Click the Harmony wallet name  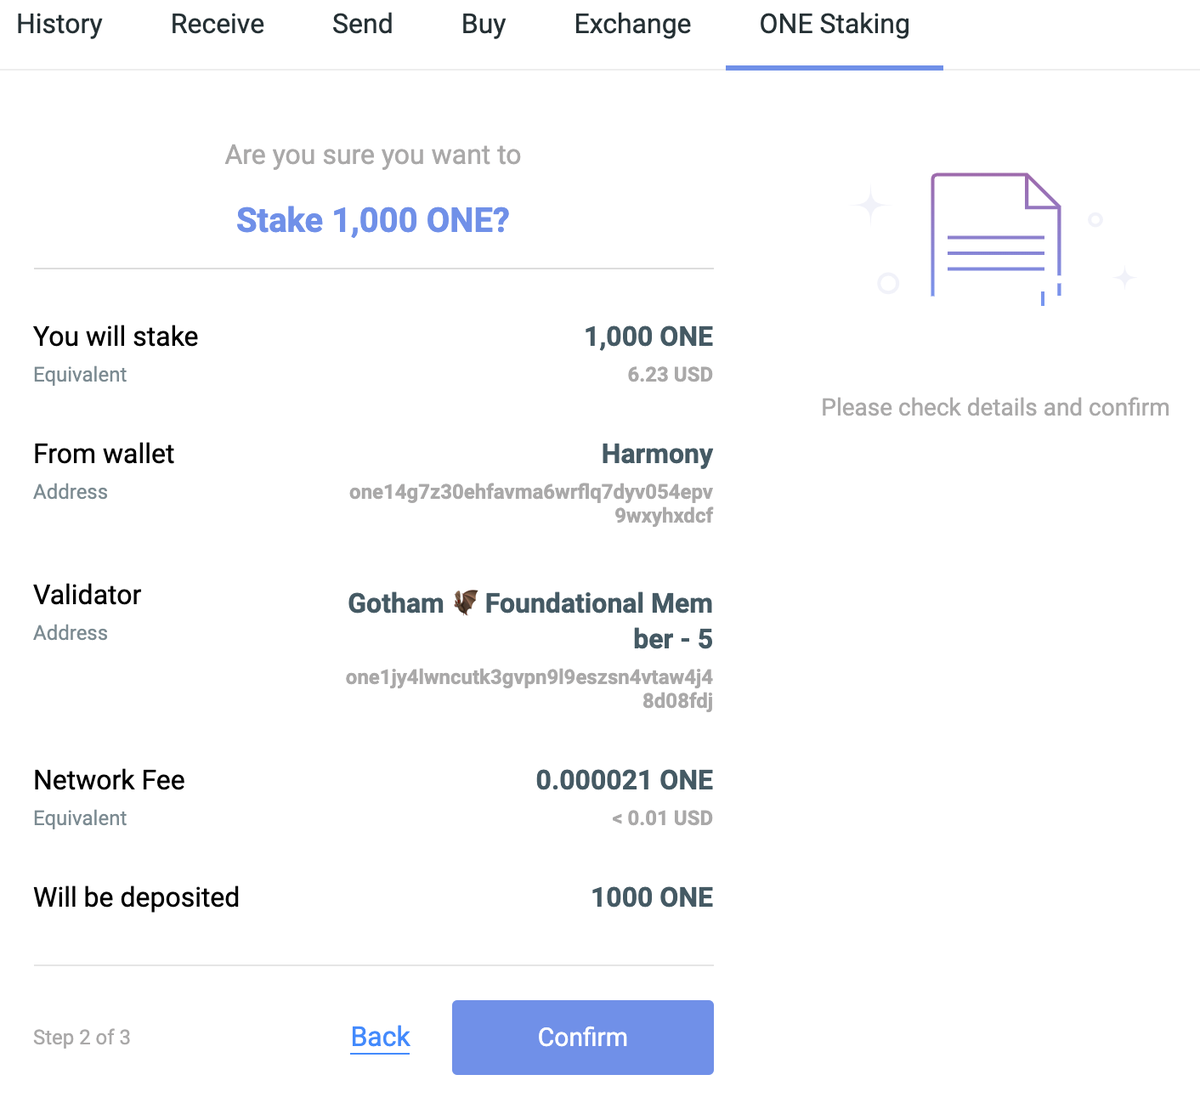(x=657, y=454)
